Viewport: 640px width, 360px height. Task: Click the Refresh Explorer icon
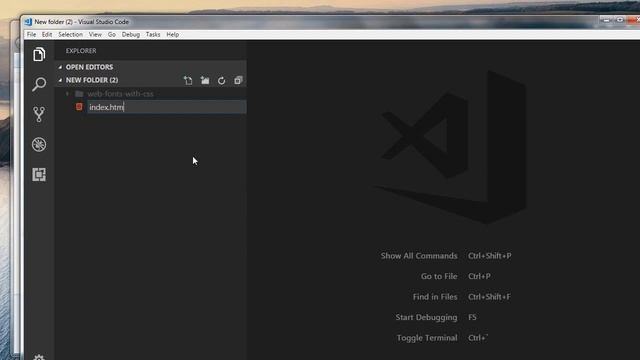(x=222, y=80)
